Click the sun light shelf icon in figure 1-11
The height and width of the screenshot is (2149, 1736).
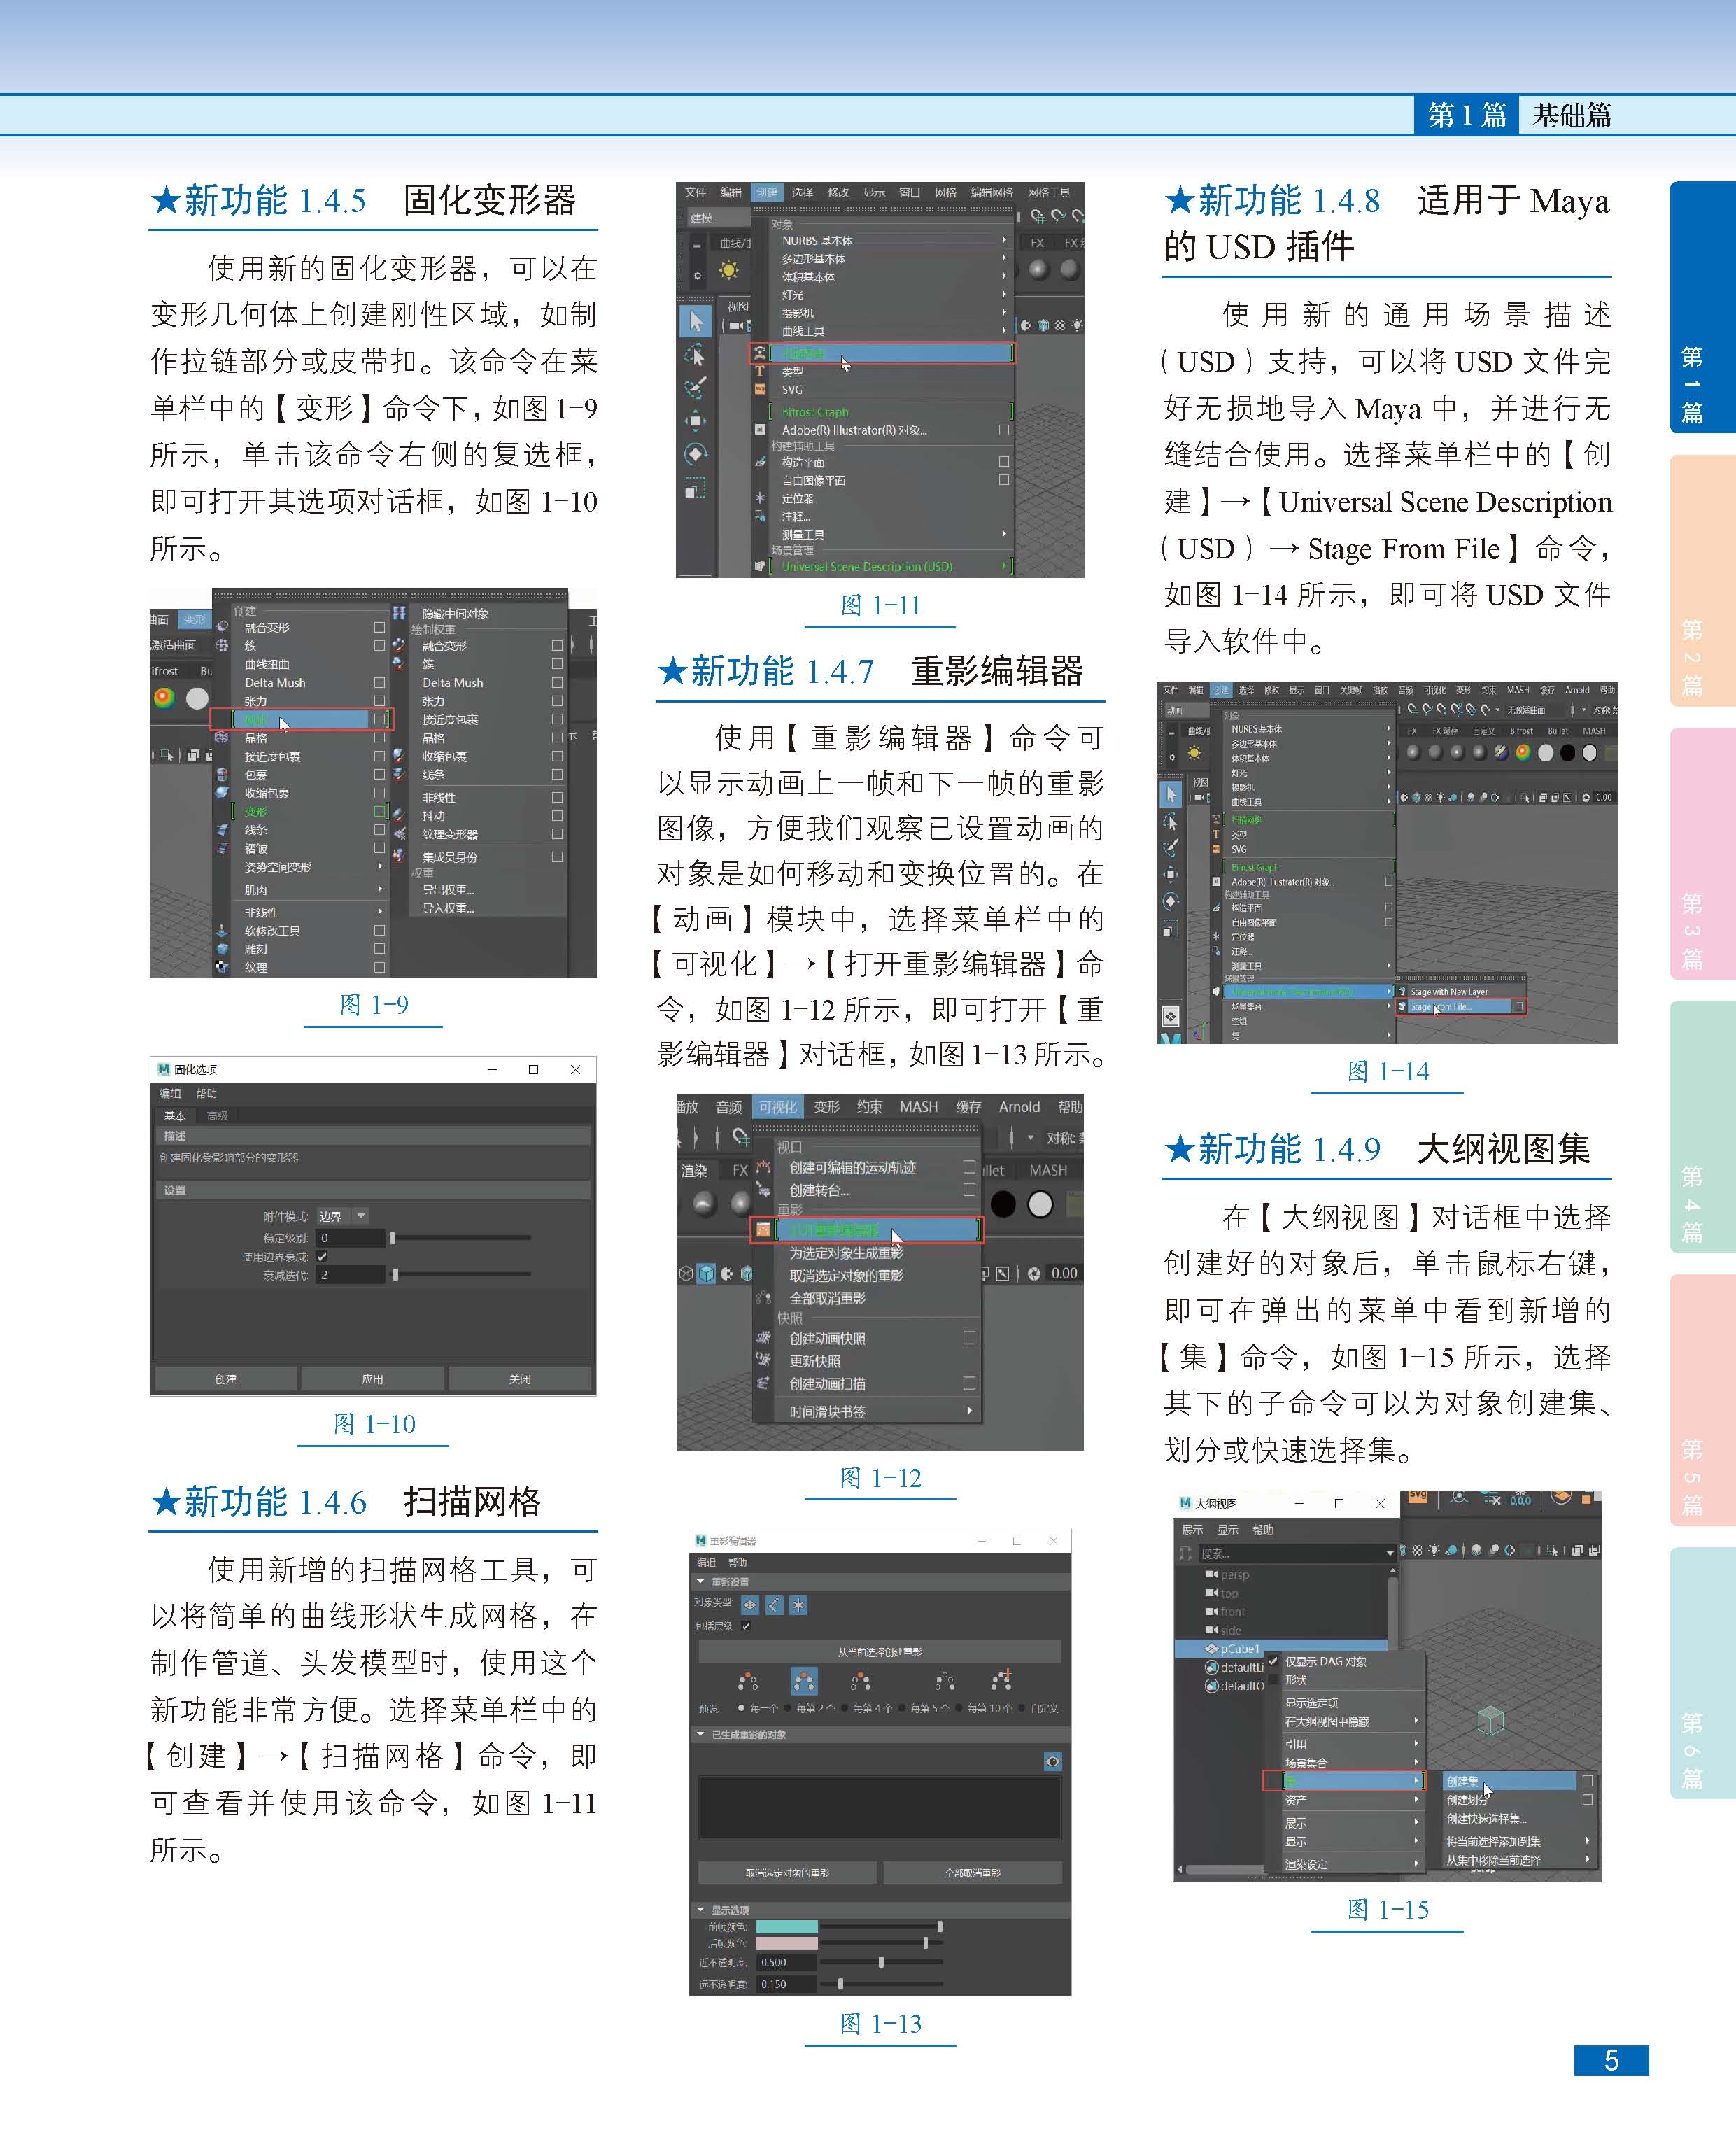[x=729, y=269]
